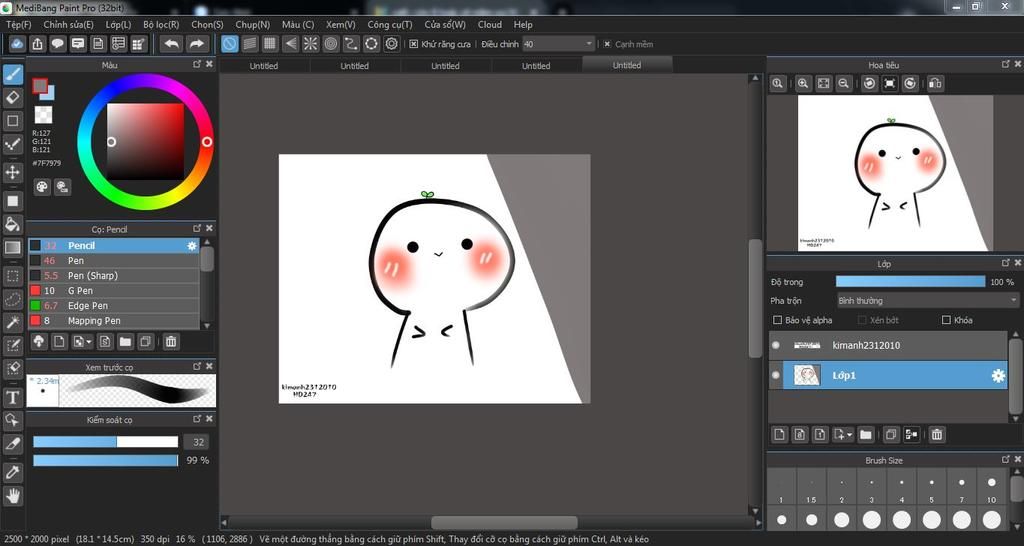Select the Magic Wand tool
Screen dimensions: 1024x546
click(12, 322)
